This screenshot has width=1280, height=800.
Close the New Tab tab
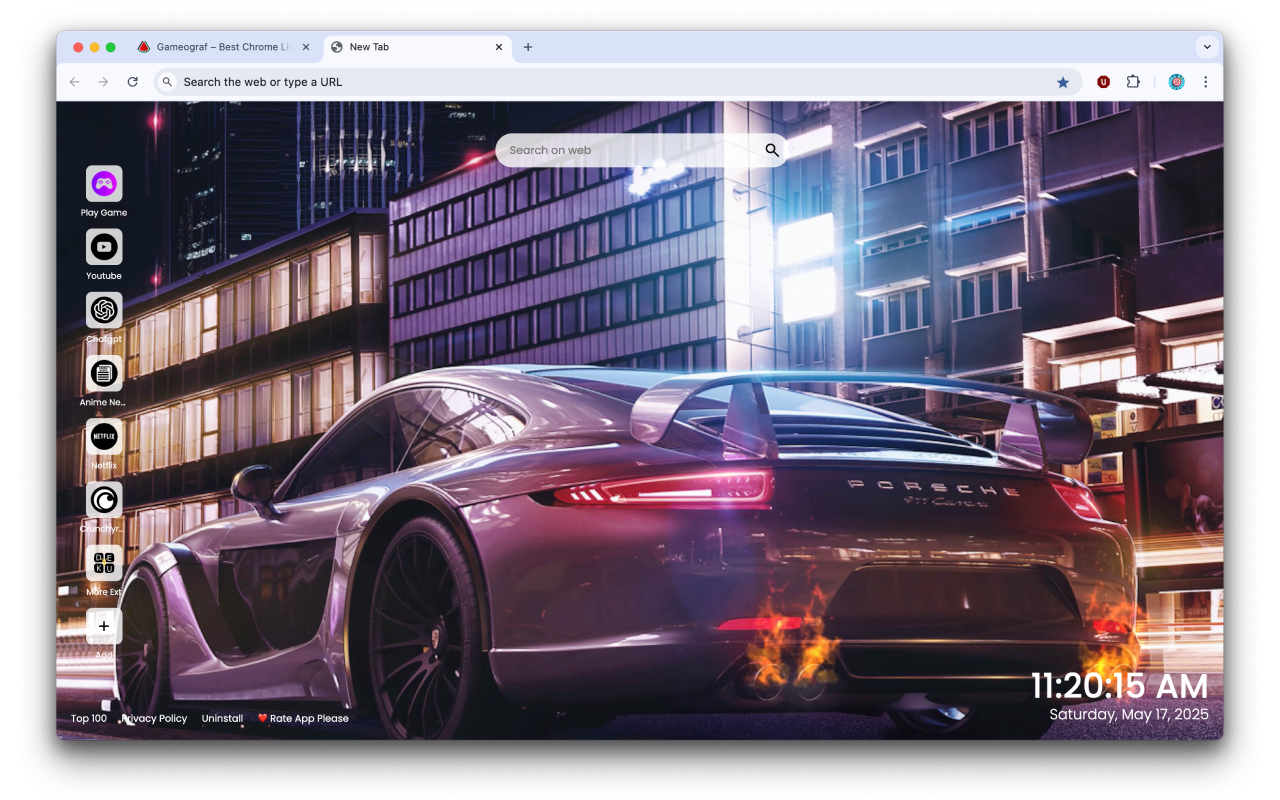point(499,47)
